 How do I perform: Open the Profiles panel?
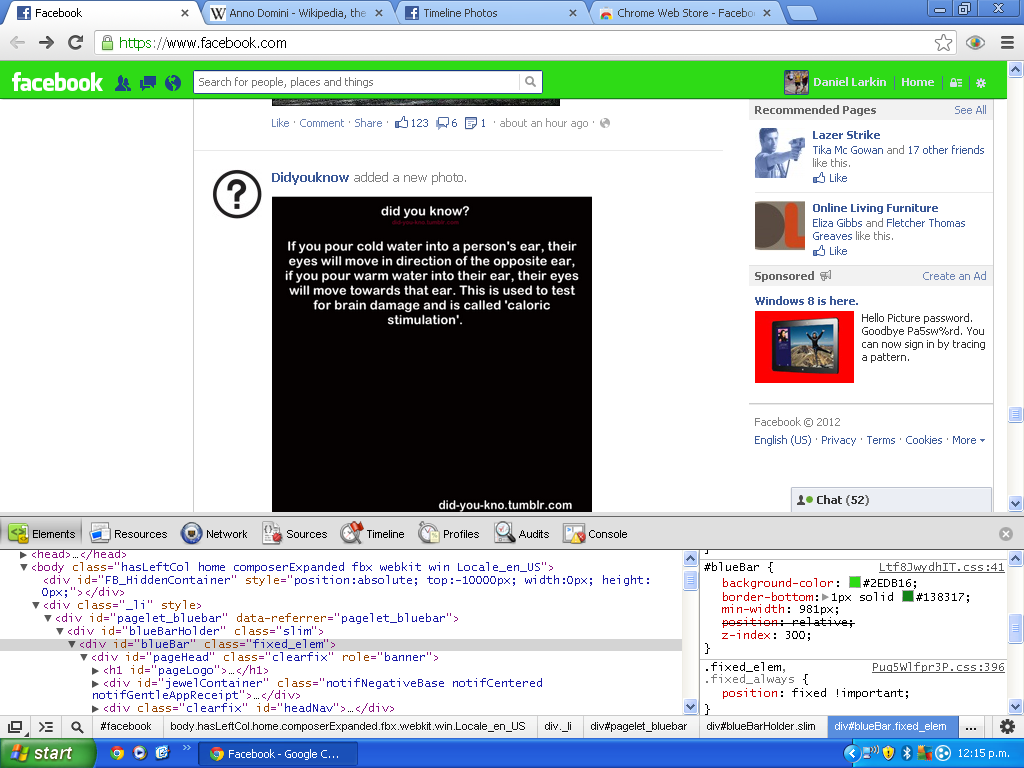point(449,534)
